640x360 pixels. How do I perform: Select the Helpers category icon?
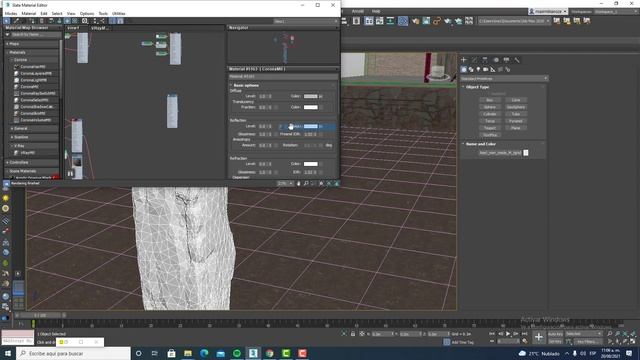[x=493, y=69]
